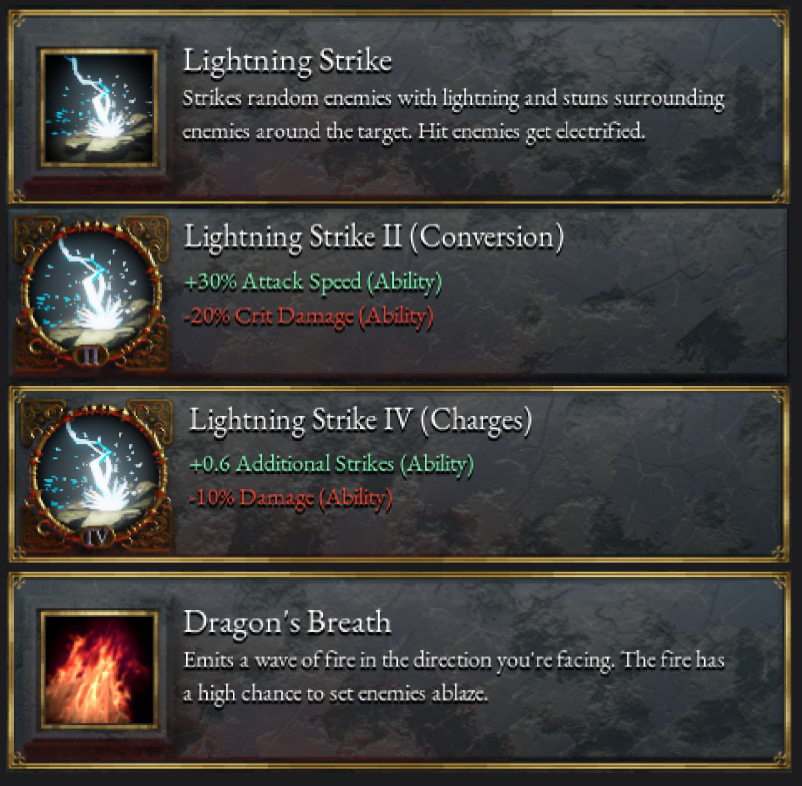Click the Lightning Strike IV (Charges) title
Viewport: 802px width, 786px height.
[x=361, y=421]
